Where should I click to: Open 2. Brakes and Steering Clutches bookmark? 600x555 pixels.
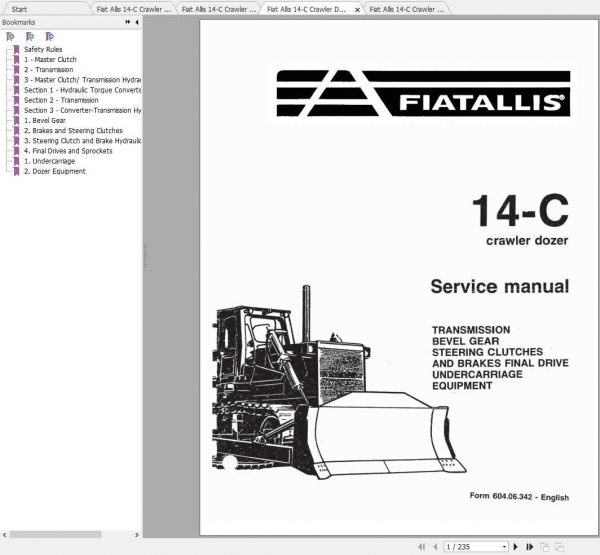point(73,131)
